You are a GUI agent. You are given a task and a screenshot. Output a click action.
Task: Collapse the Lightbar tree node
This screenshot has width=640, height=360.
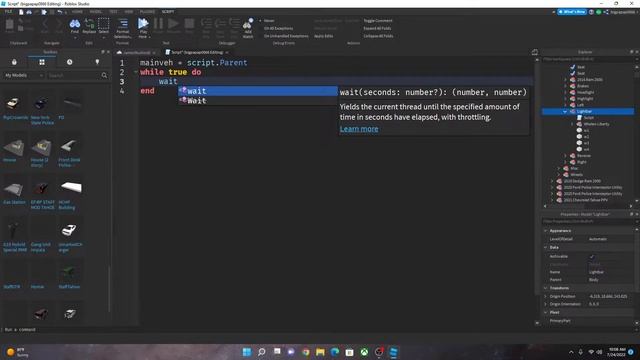[565, 111]
